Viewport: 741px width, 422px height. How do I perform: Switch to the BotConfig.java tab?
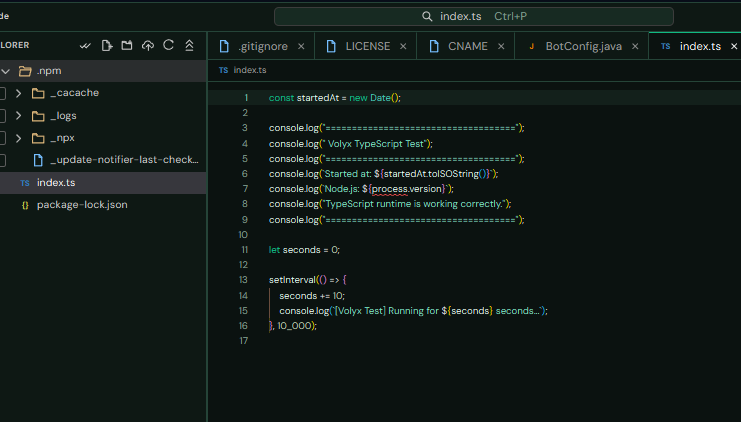click(x=584, y=46)
